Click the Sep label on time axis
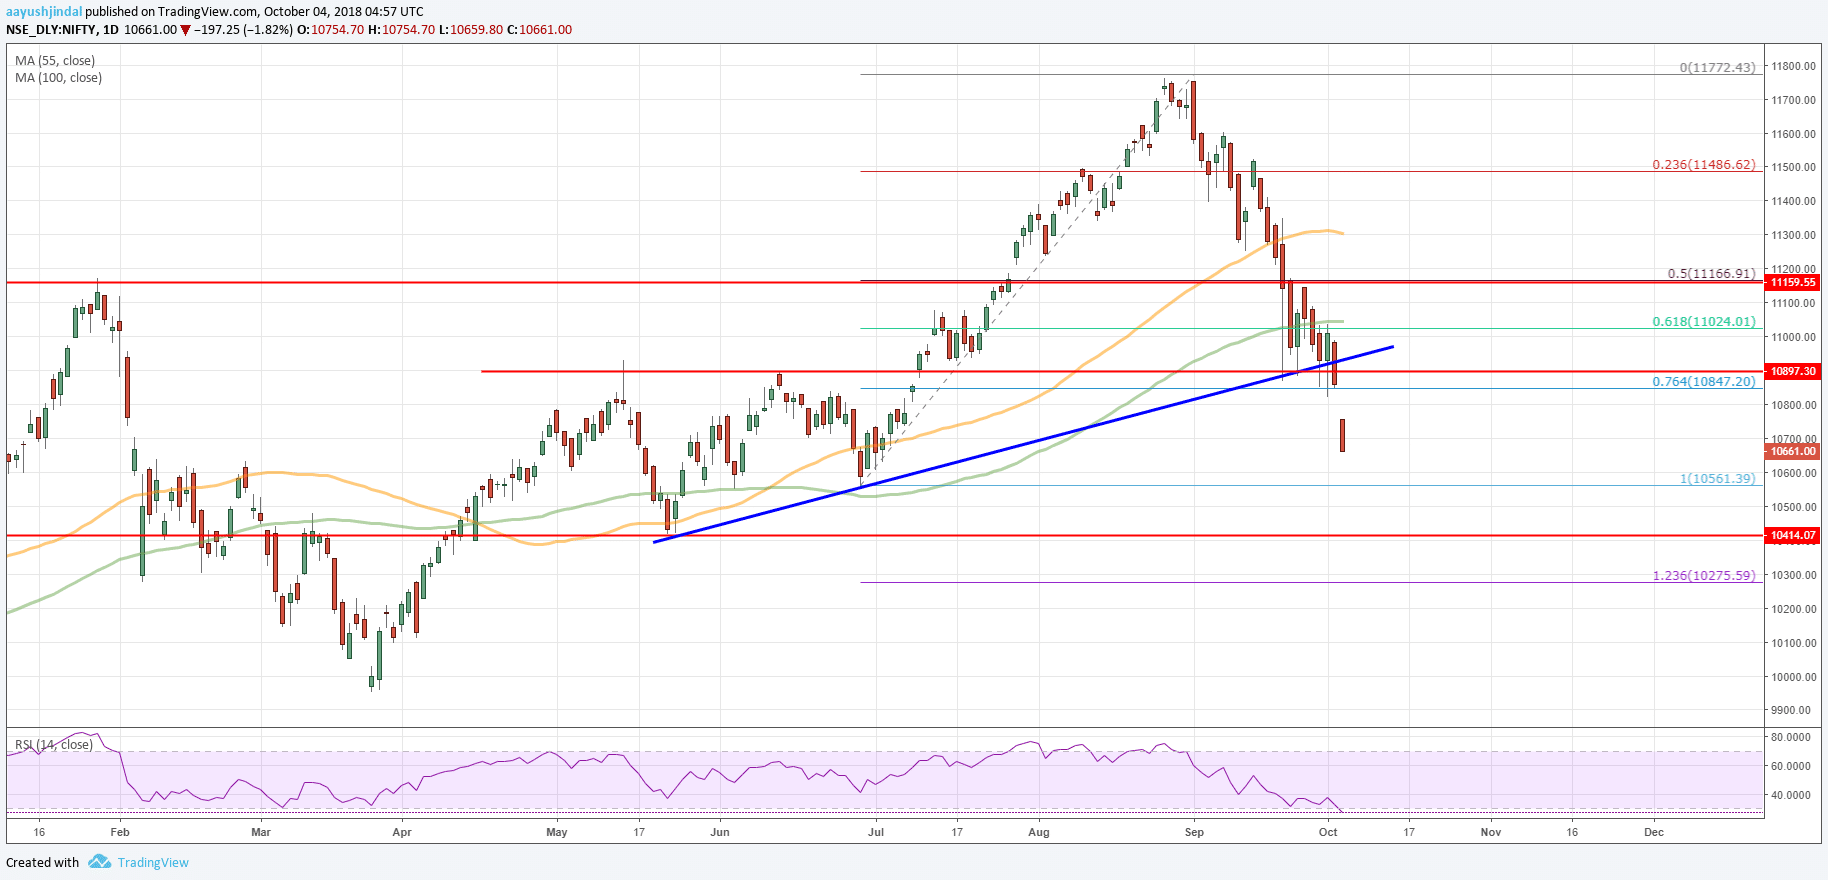 (1194, 832)
